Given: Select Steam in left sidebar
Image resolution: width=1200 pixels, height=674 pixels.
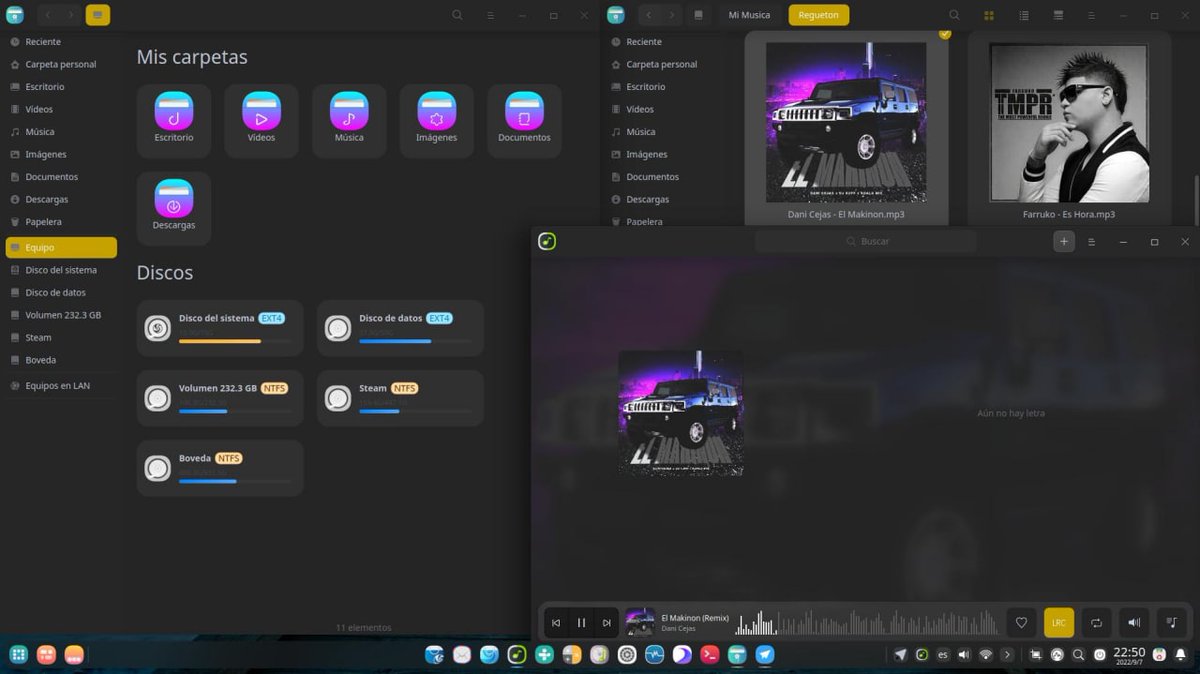Looking at the screenshot, I should [60, 337].
